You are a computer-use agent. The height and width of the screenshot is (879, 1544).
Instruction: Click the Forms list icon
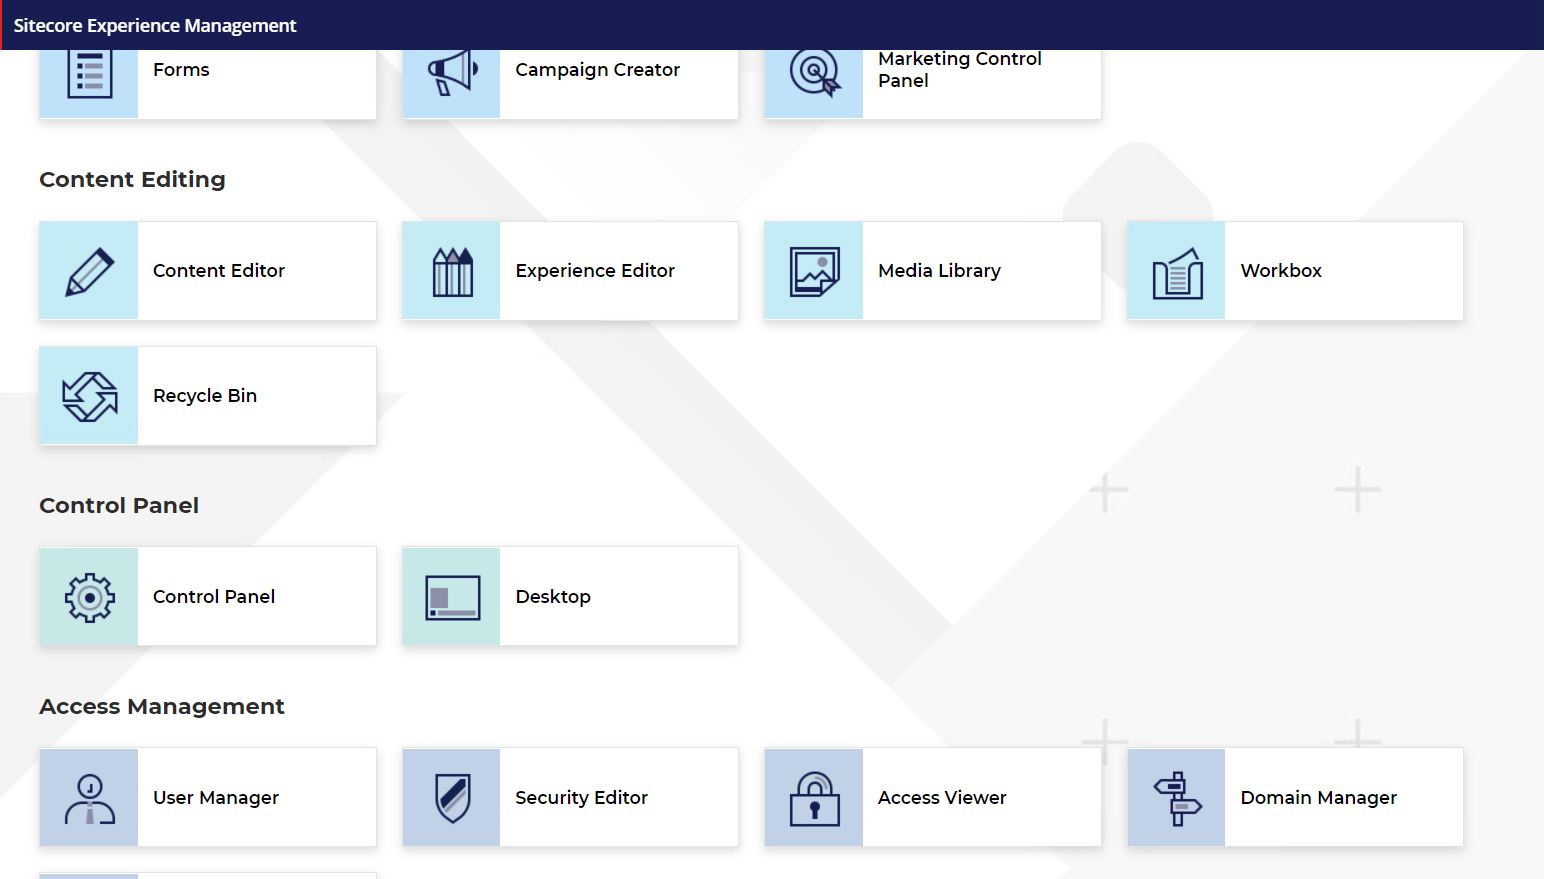[x=89, y=73]
